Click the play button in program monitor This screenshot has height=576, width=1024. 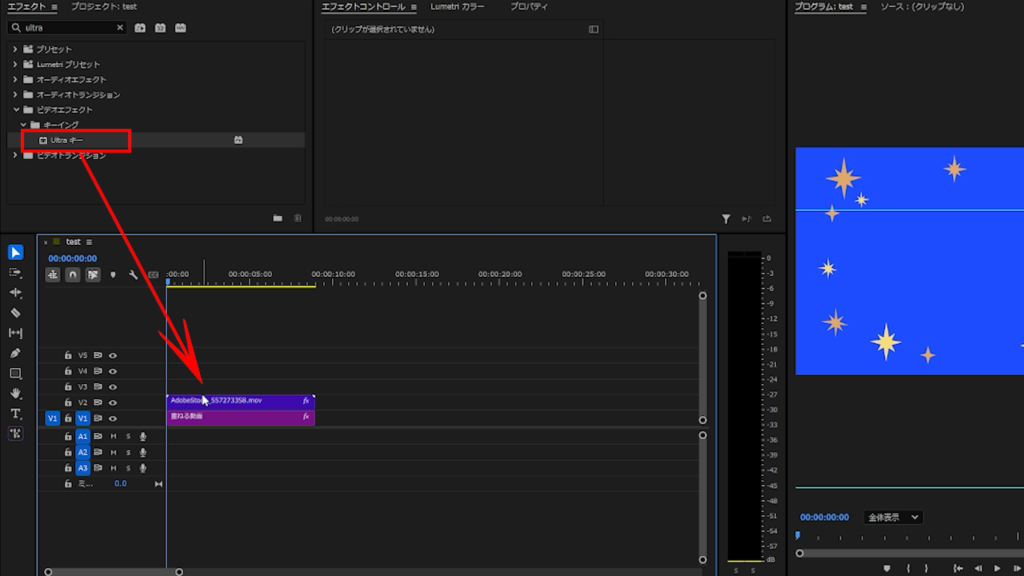pos(997,568)
